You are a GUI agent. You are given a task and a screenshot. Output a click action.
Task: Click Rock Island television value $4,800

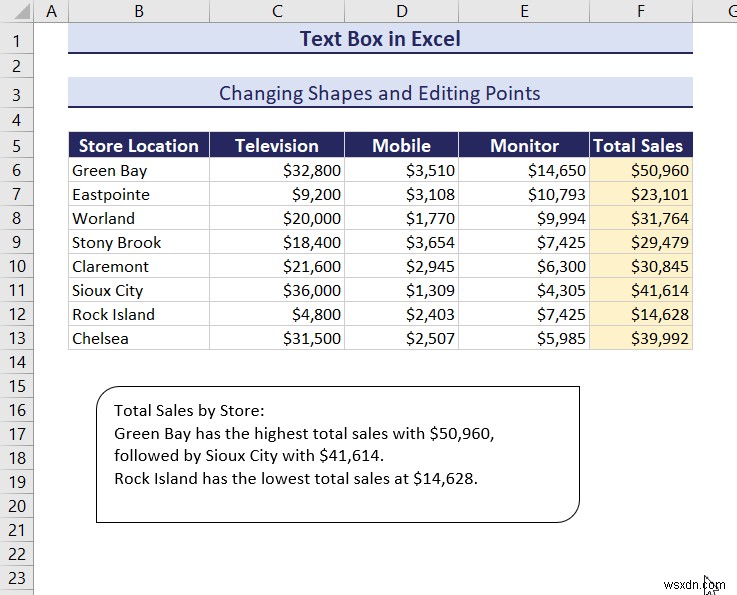(x=277, y=314)
